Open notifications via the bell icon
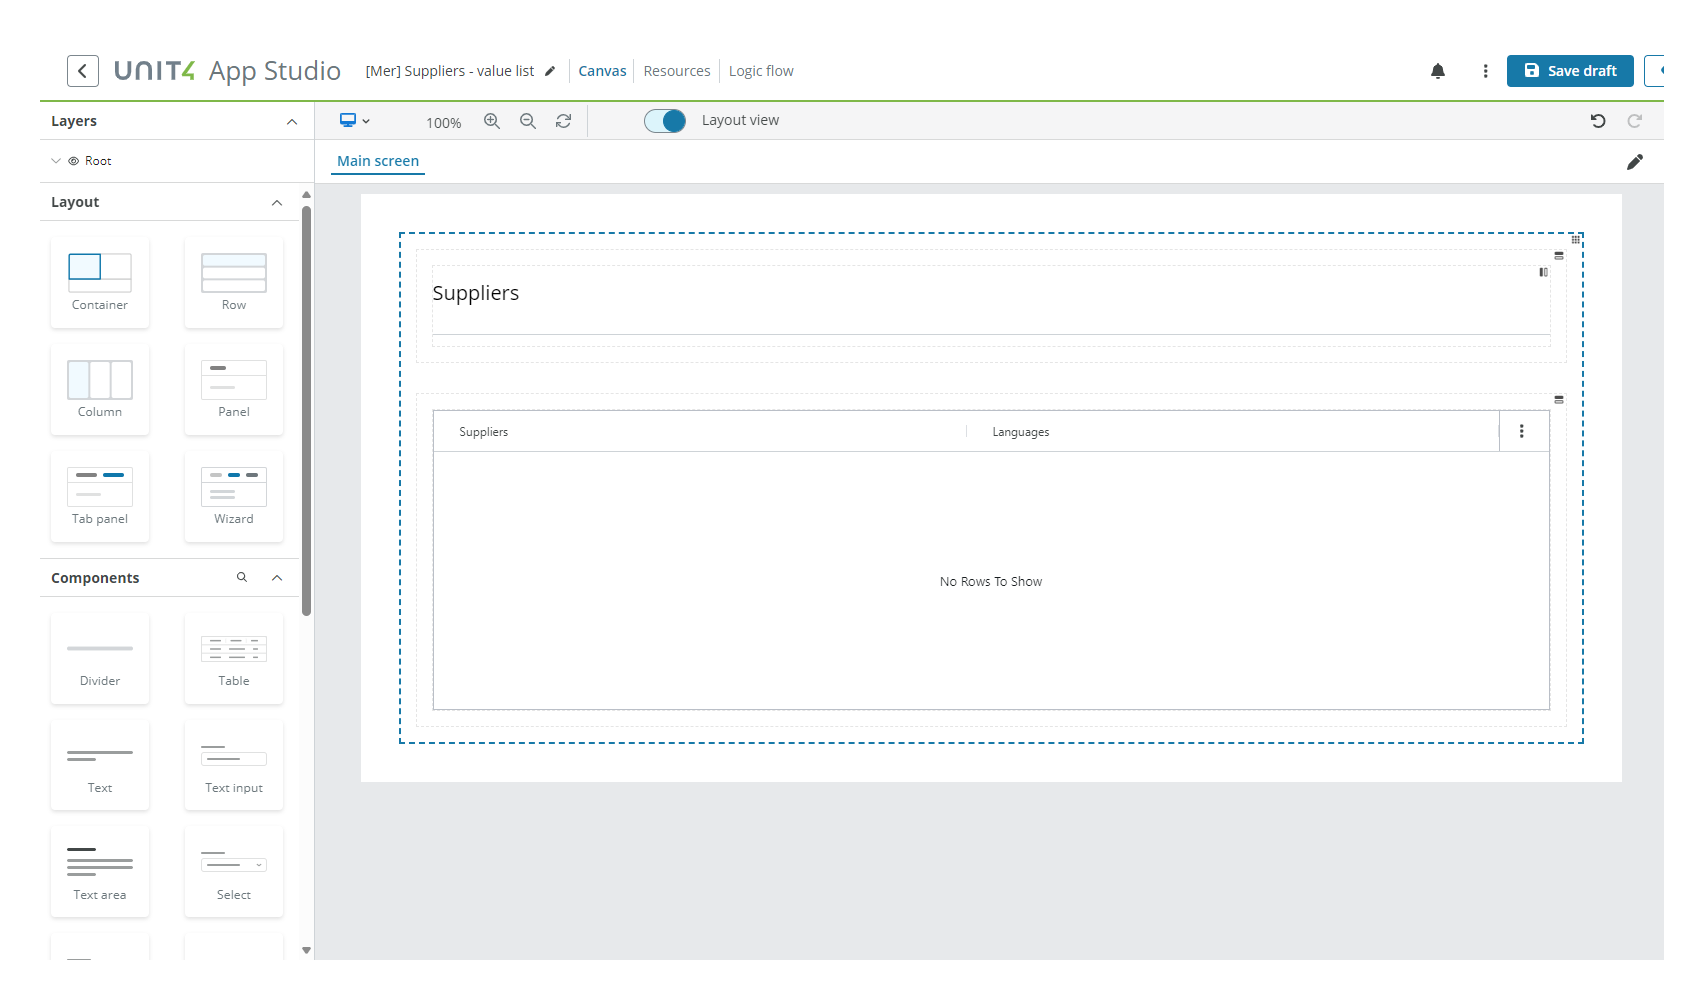The width and height of the screenshot is (1704, 1000). coord(1438,71)
